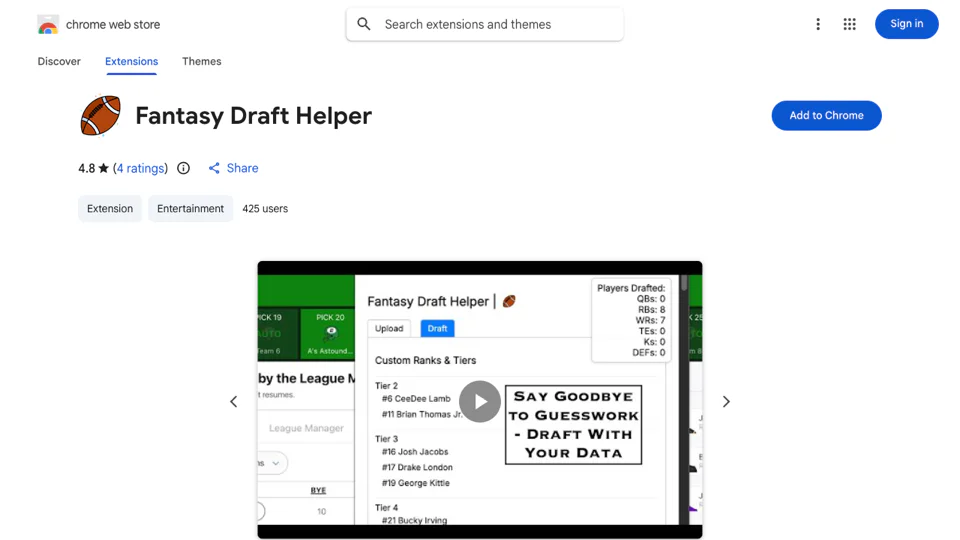Click the Entertainment category chip
This screenshot has width=960, height=540.
coord(190,209)
